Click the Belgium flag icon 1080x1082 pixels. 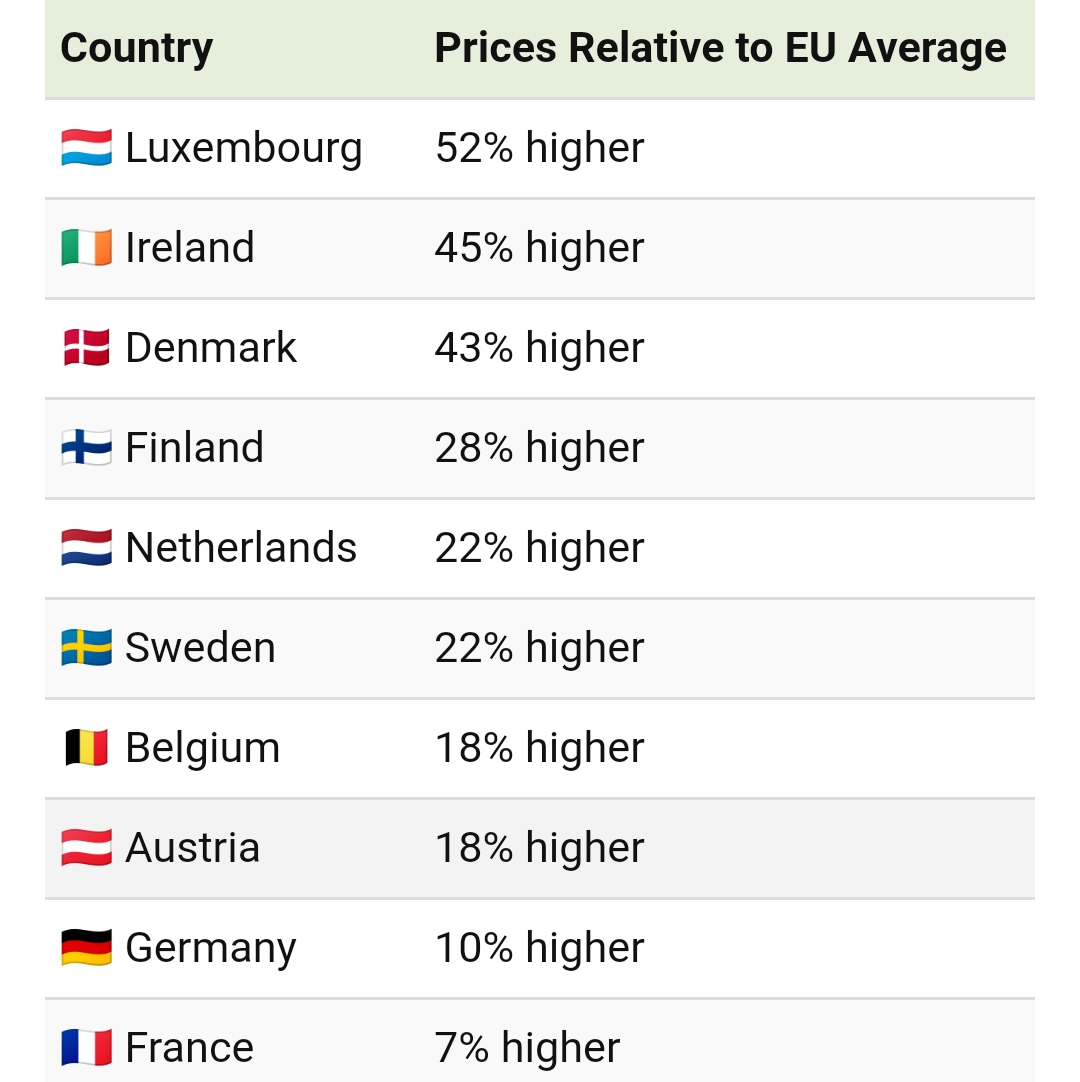[86, 748]
